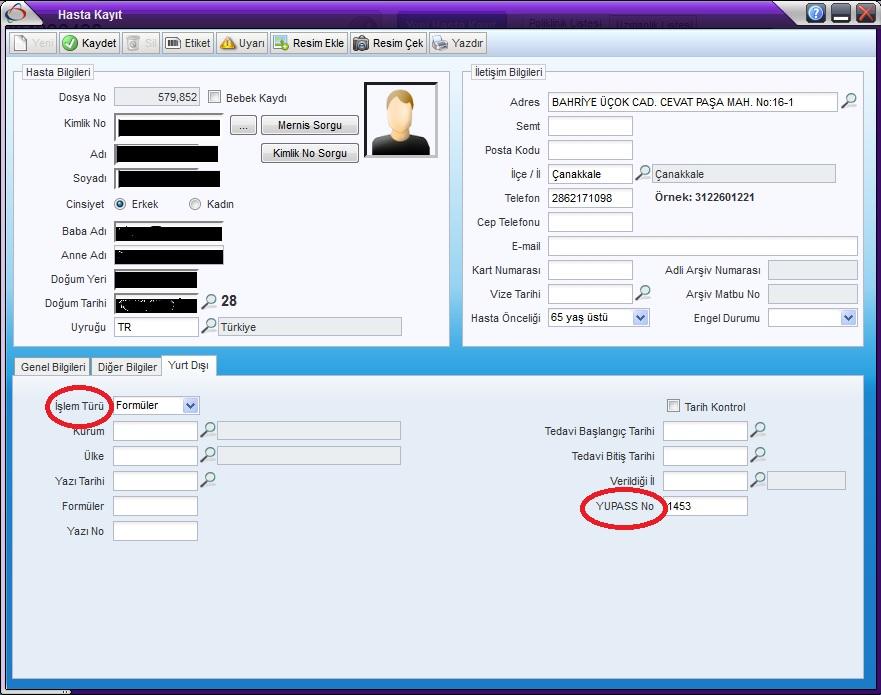Click the Uyarı warning icon

(241, 44)
